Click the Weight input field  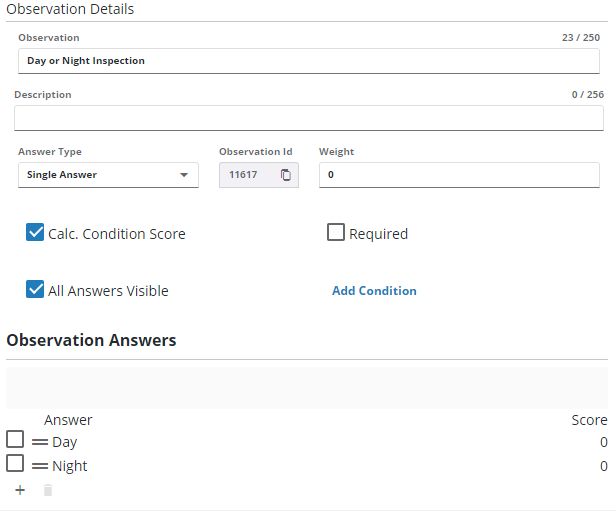click(x=458, y=175)
